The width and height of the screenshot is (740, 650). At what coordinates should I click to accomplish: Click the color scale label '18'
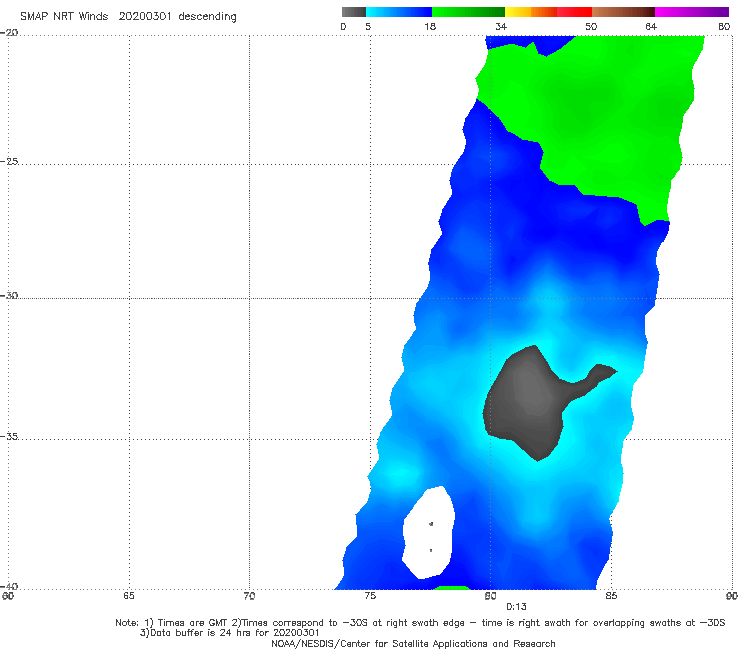pyautogui.click(x=430, y=26)
